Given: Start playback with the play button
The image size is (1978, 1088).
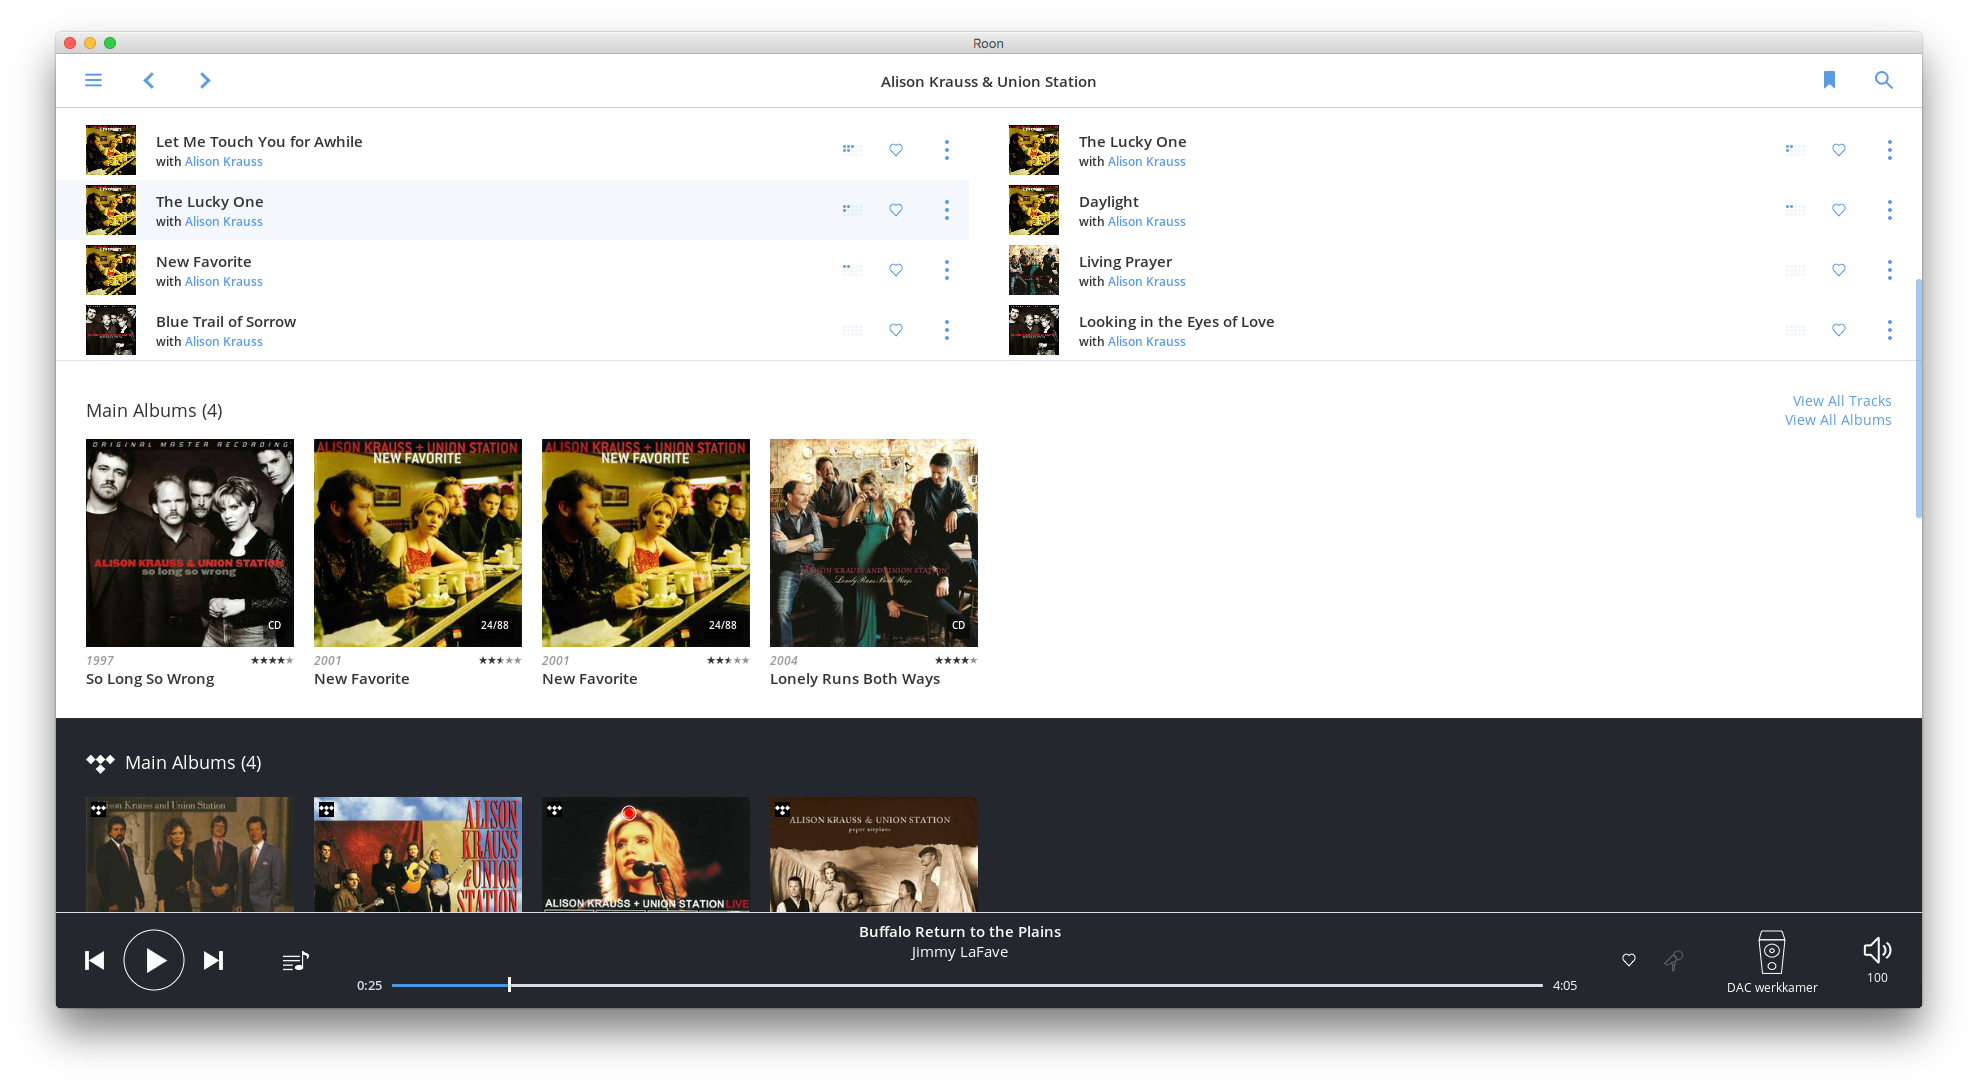Looking at the screenshot, I should [154, 960].
